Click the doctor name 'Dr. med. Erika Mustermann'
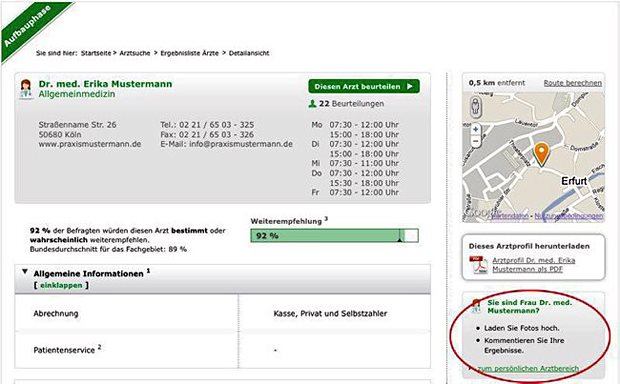Viewport: 620px width, 384px height. 105,84
